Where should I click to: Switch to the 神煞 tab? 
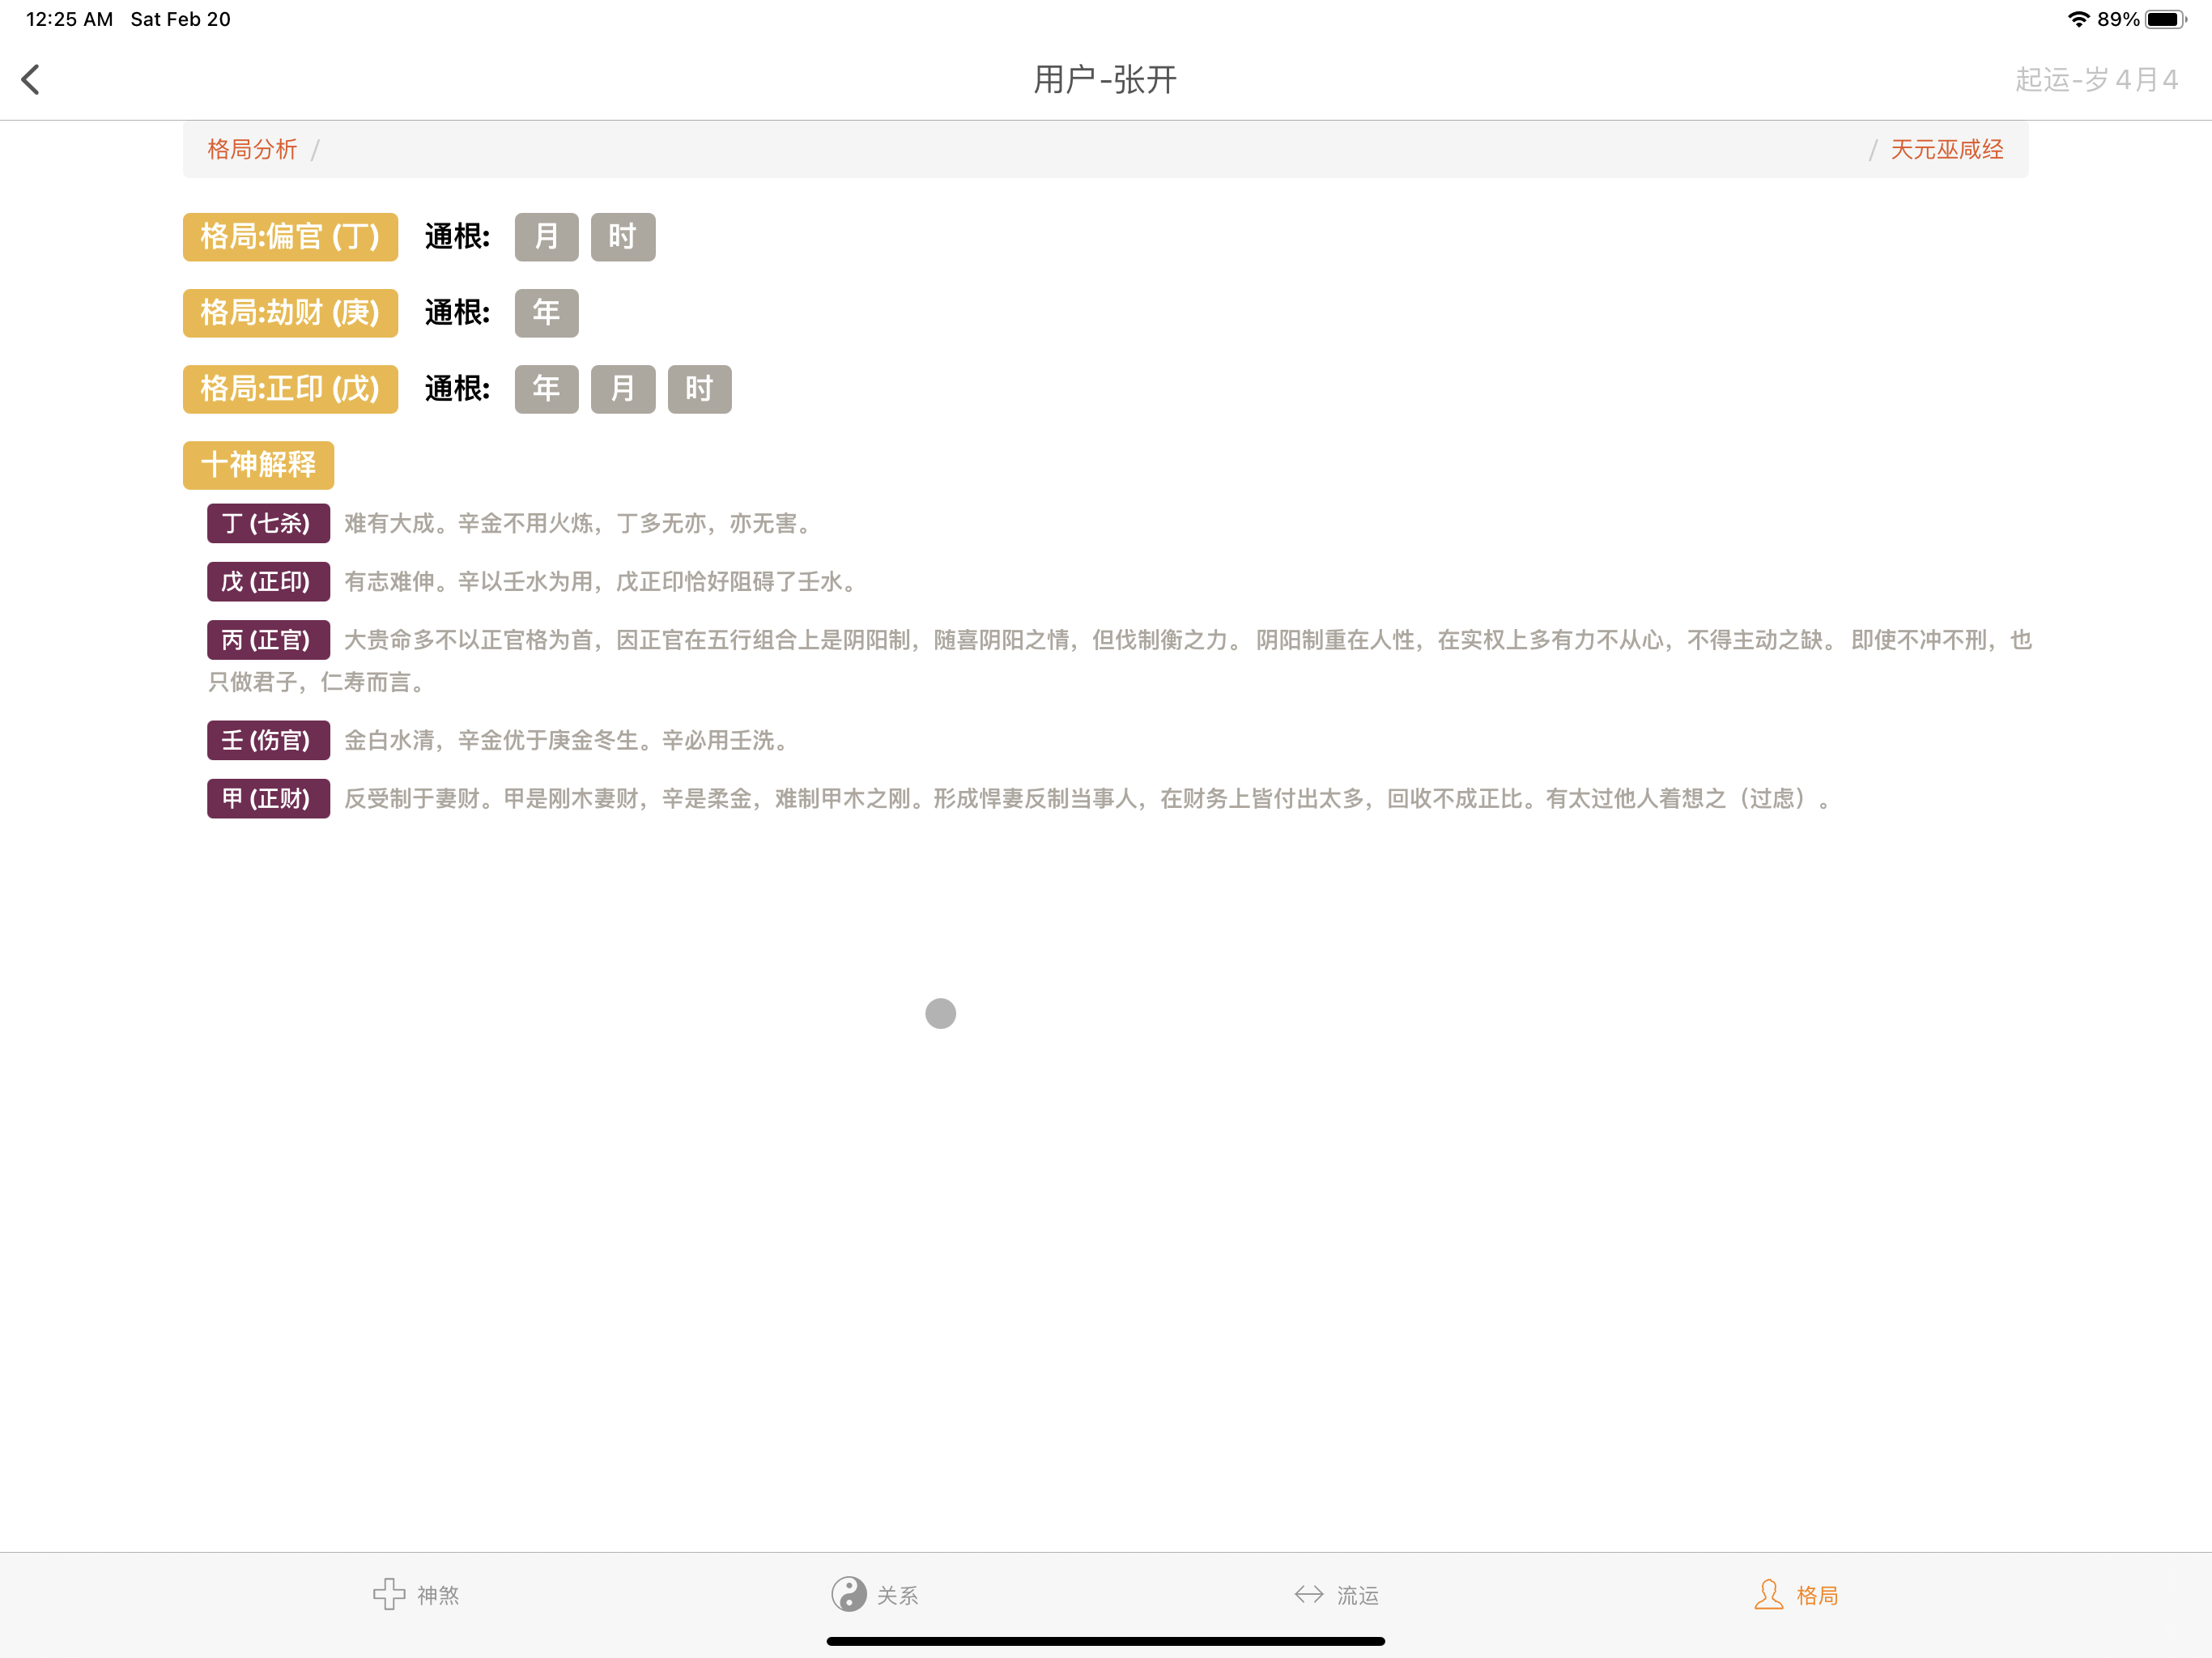(416, 1594)
